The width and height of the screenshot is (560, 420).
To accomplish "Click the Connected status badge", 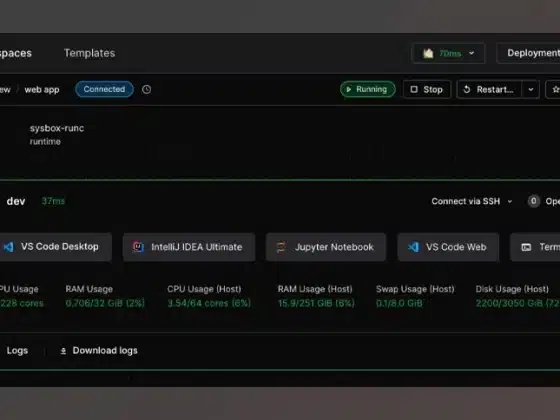I will [x=104, y=89].
